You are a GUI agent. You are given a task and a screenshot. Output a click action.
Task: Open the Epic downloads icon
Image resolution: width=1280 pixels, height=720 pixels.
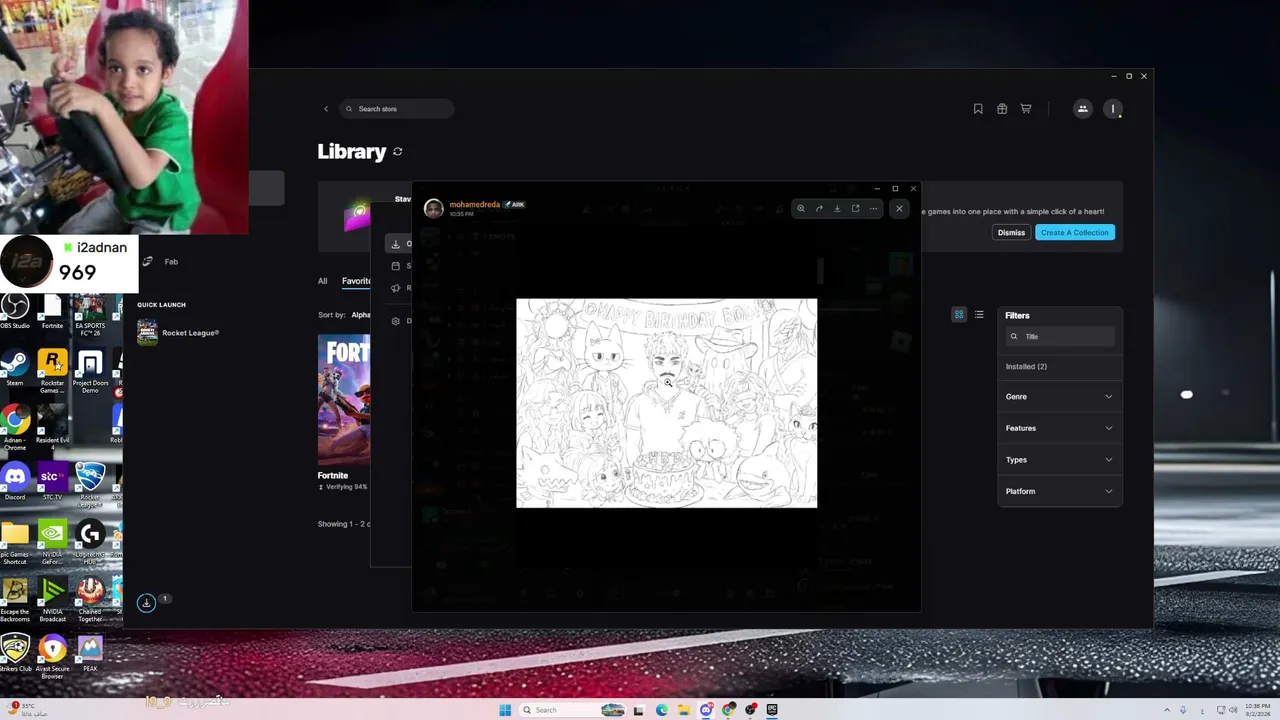146,603
